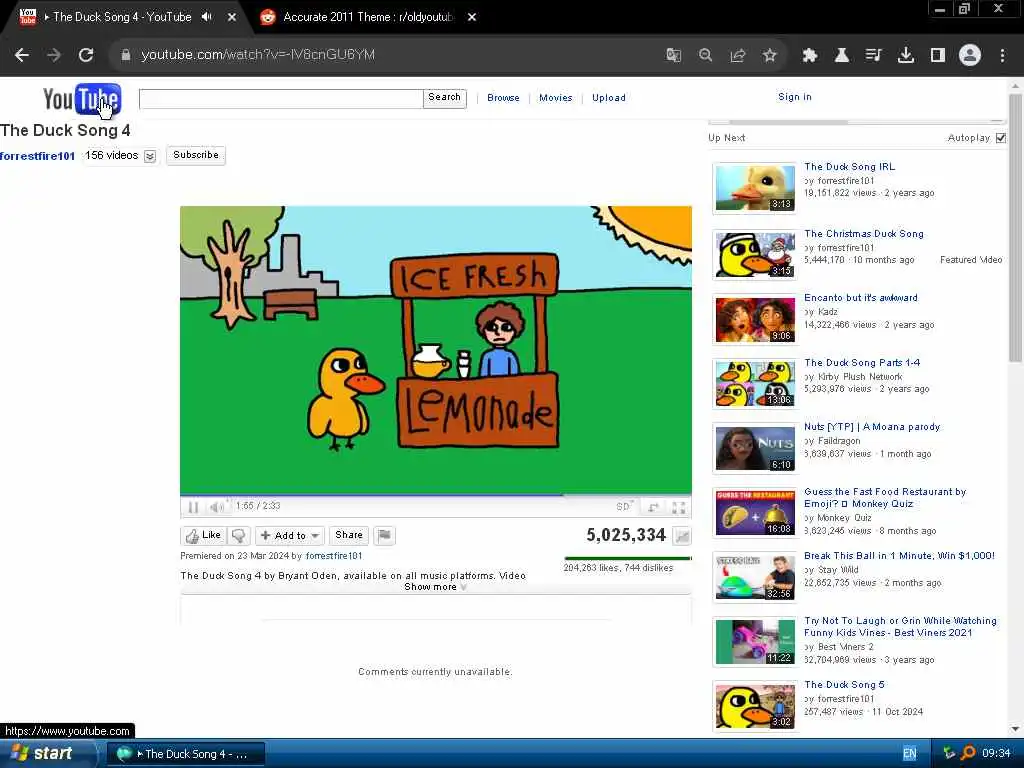Open The Duck Song Parts 1-4 title
The image size is (1024, 768).
point(862,362)
